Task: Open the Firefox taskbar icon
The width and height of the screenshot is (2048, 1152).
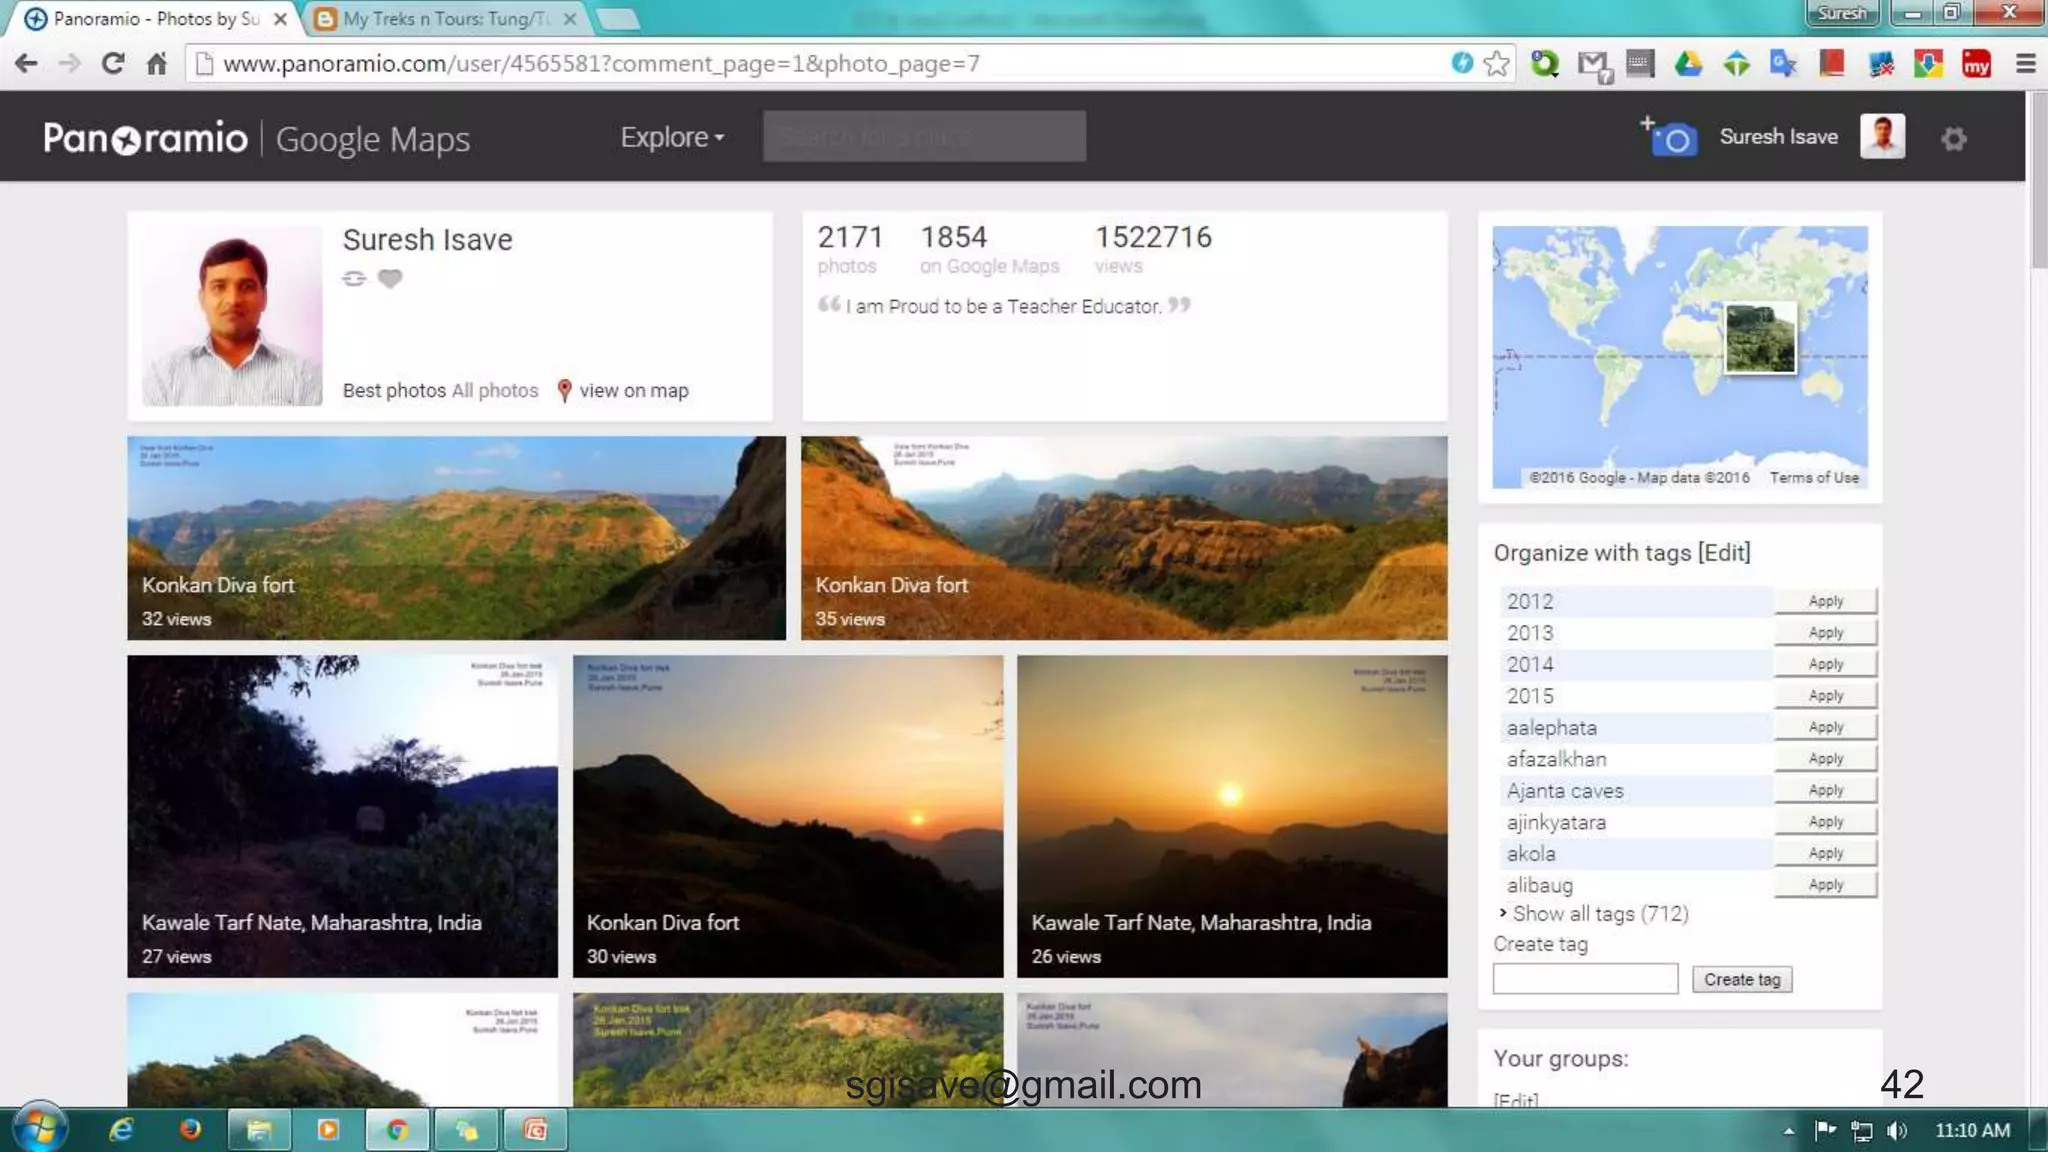Action: click(x=190, y=1130)
